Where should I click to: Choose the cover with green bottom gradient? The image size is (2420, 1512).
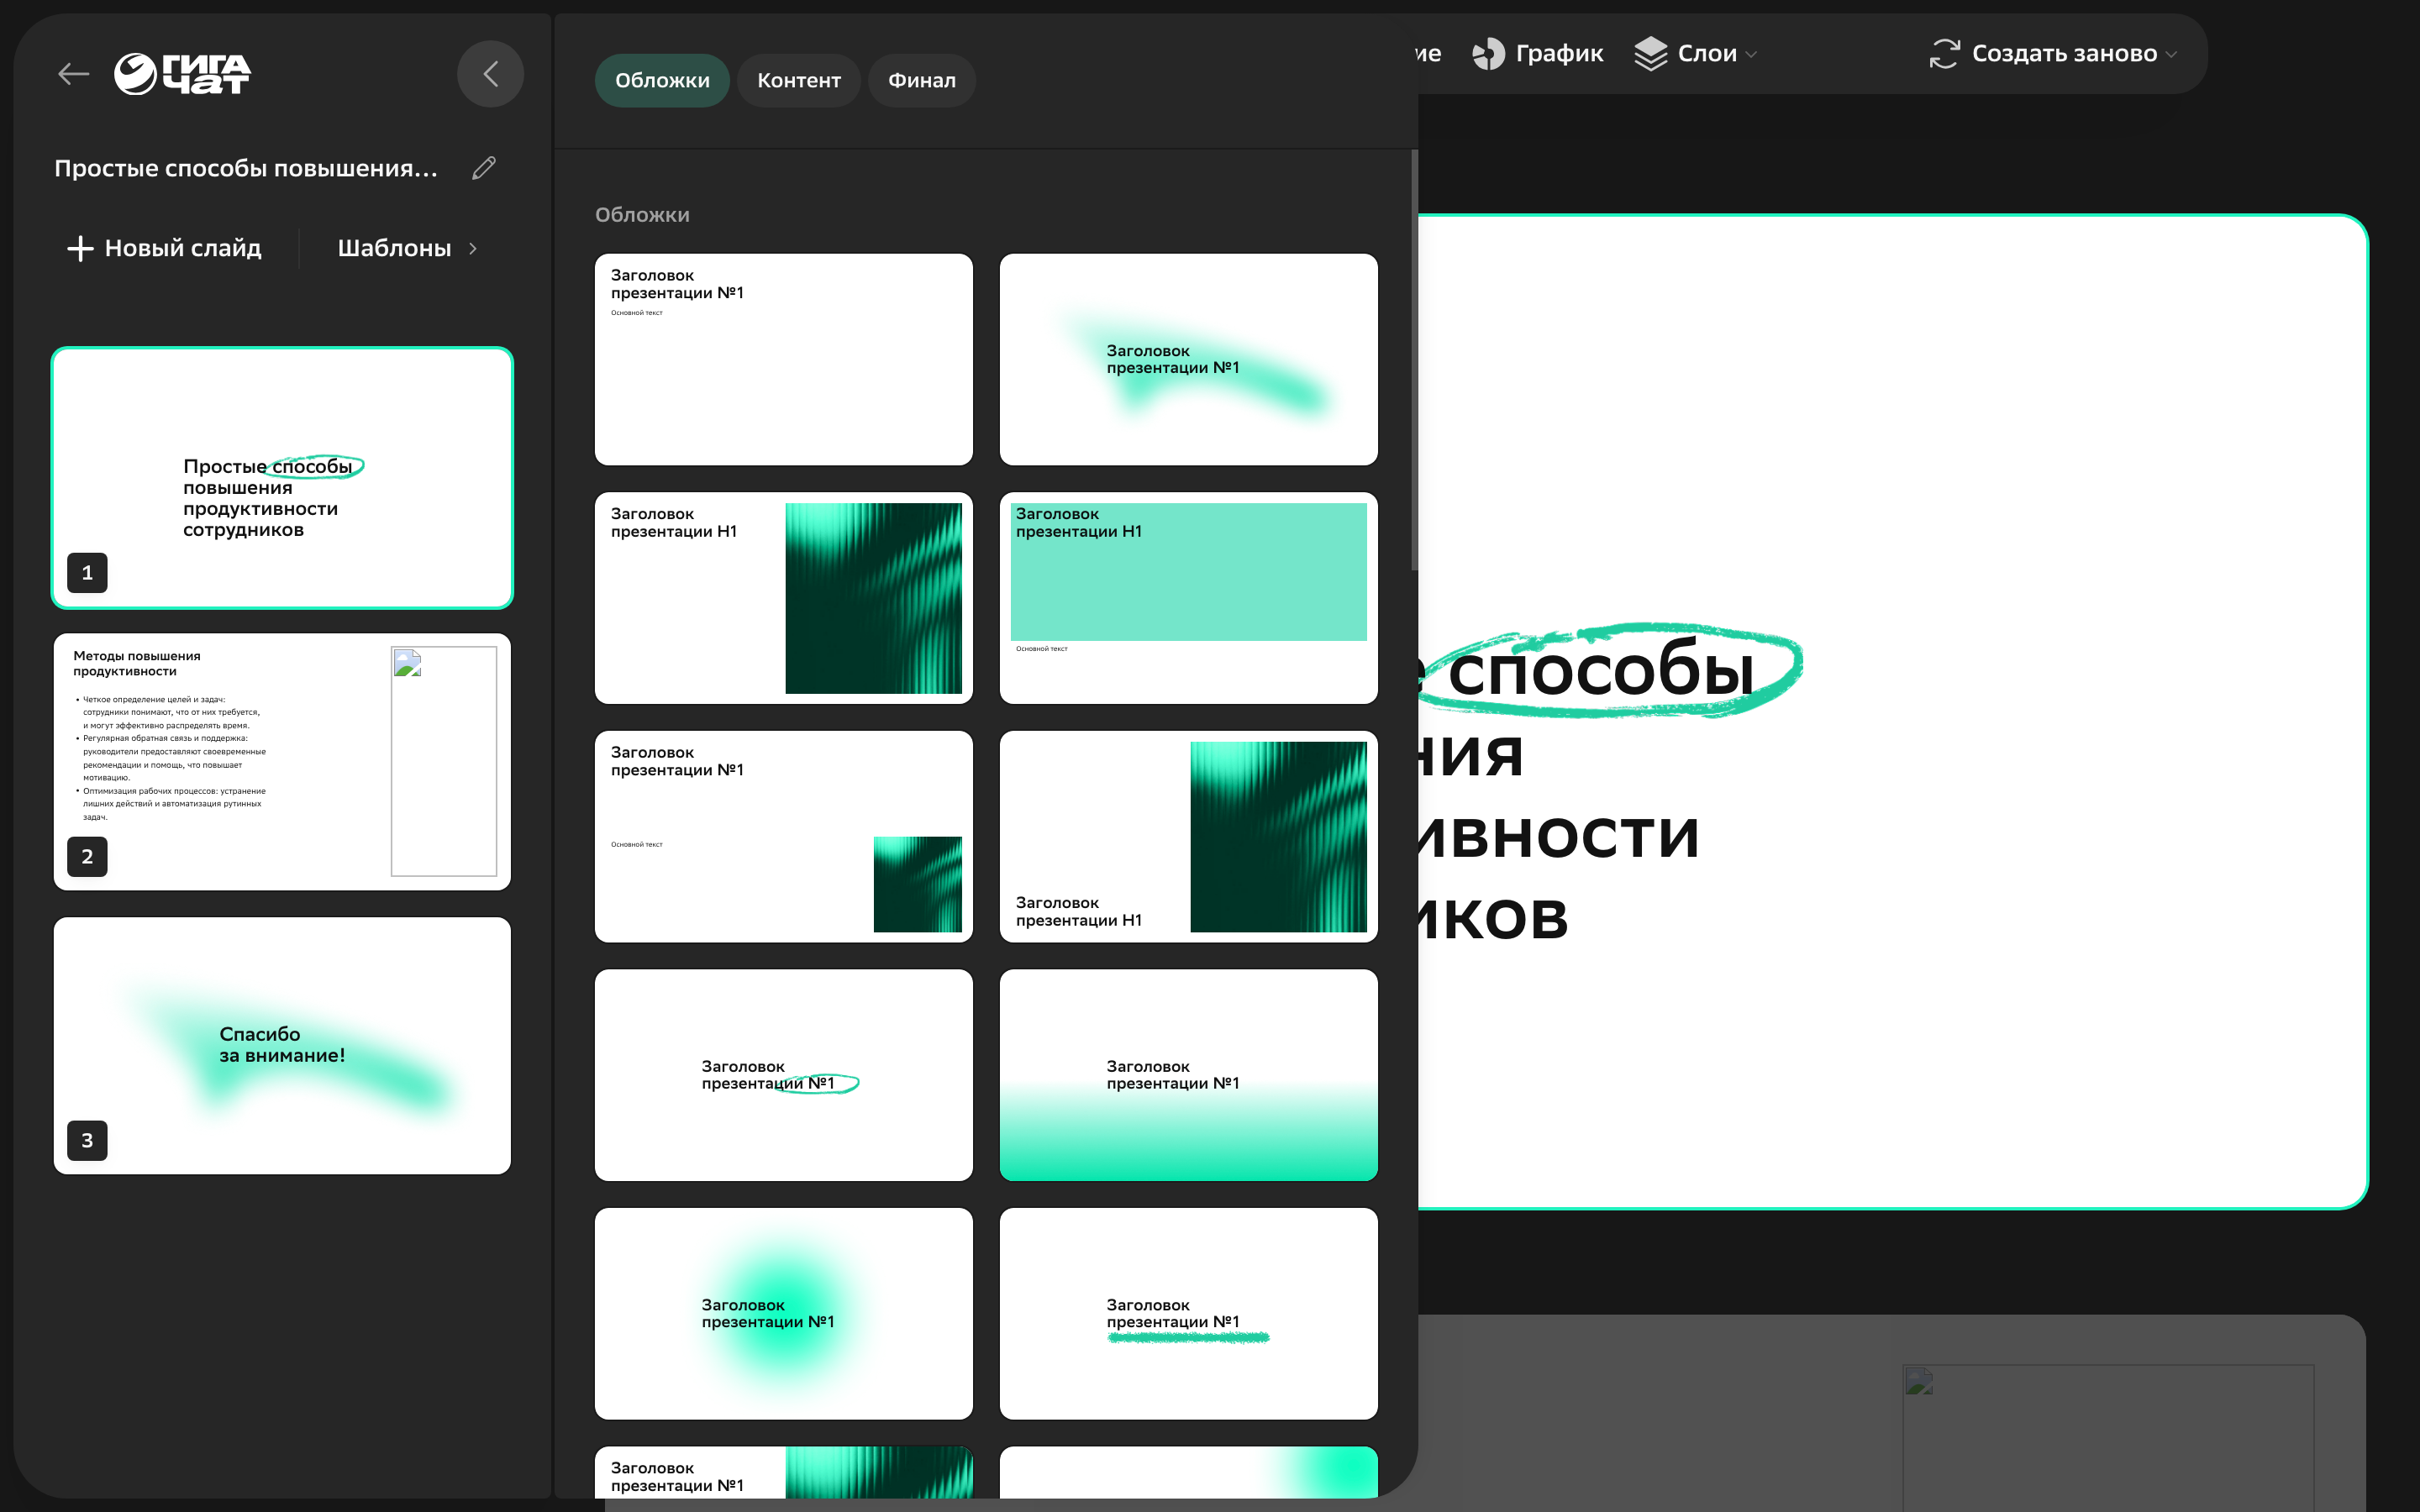click(1189, 1075)
